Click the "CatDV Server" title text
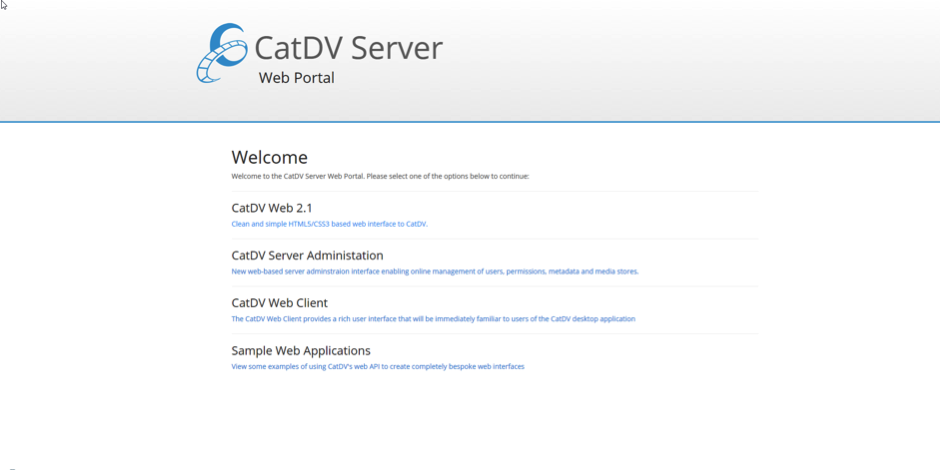Screen dimensions: 941x471 pyautogui.click(x=348, y=47)
